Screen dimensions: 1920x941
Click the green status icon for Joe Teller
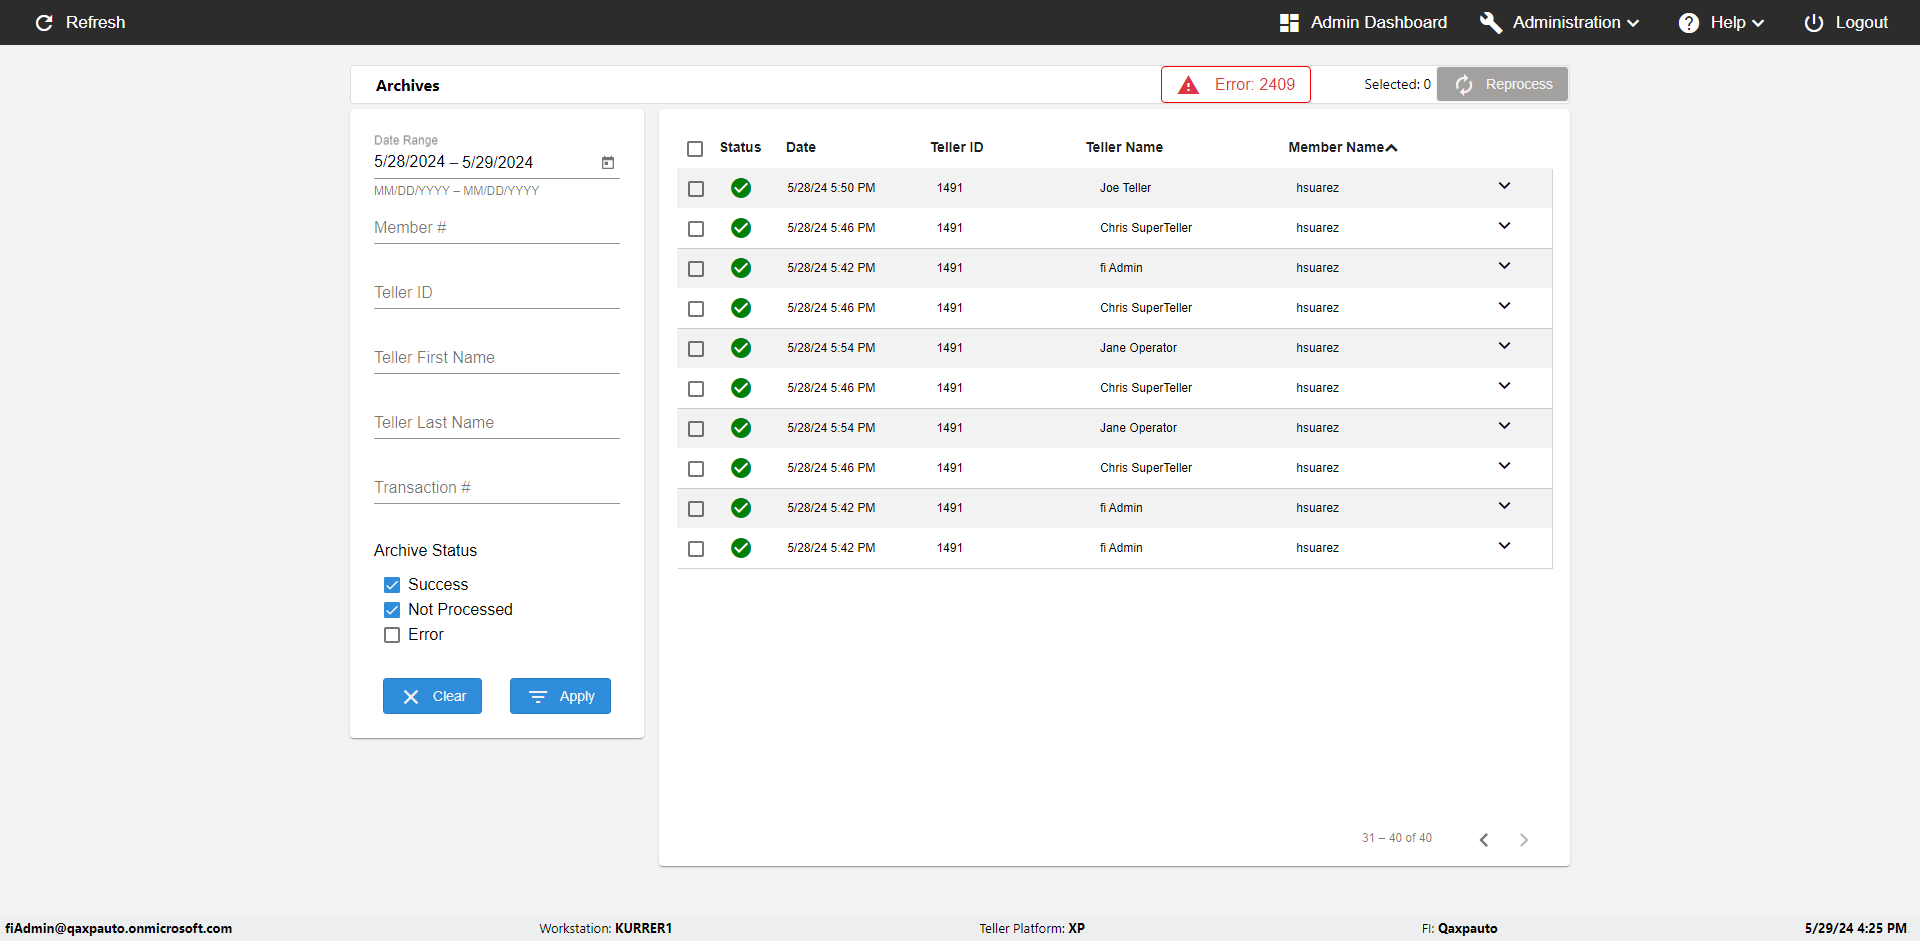point(741,188)
